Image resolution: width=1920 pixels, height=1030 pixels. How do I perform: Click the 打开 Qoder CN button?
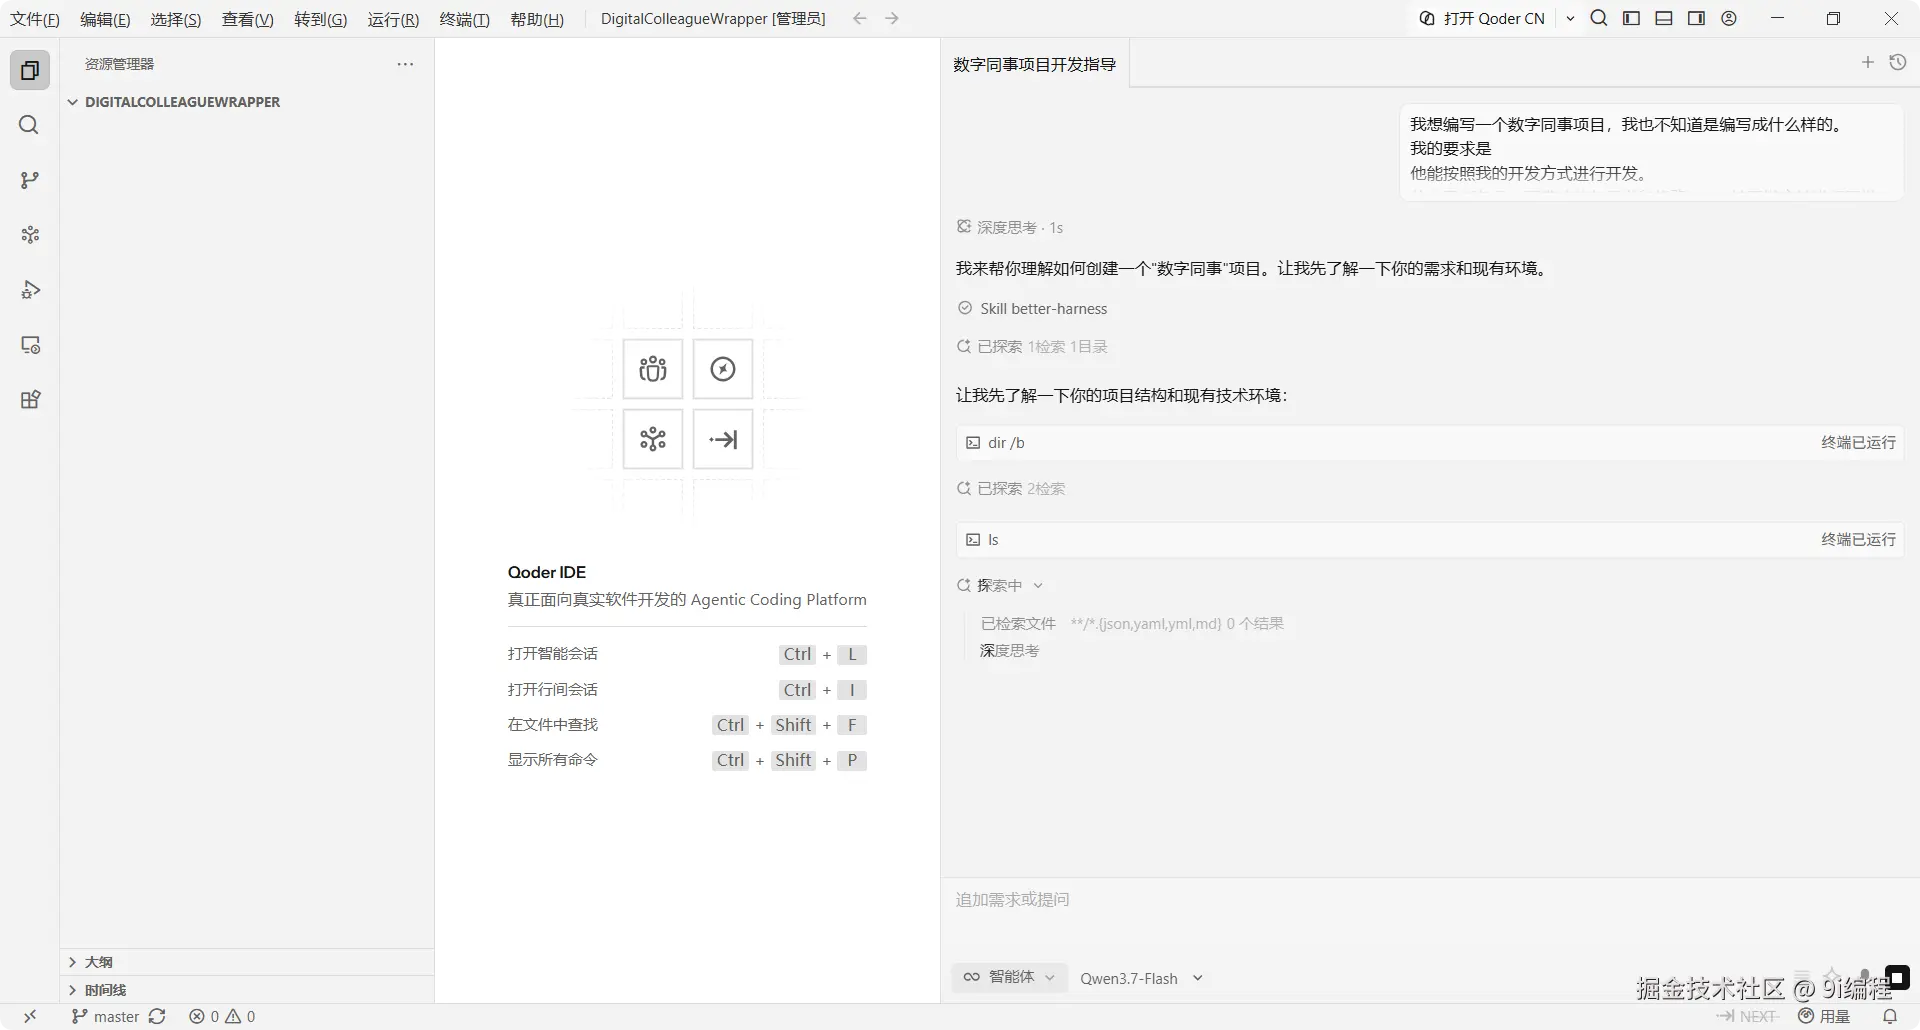(x=1483, y=18)
